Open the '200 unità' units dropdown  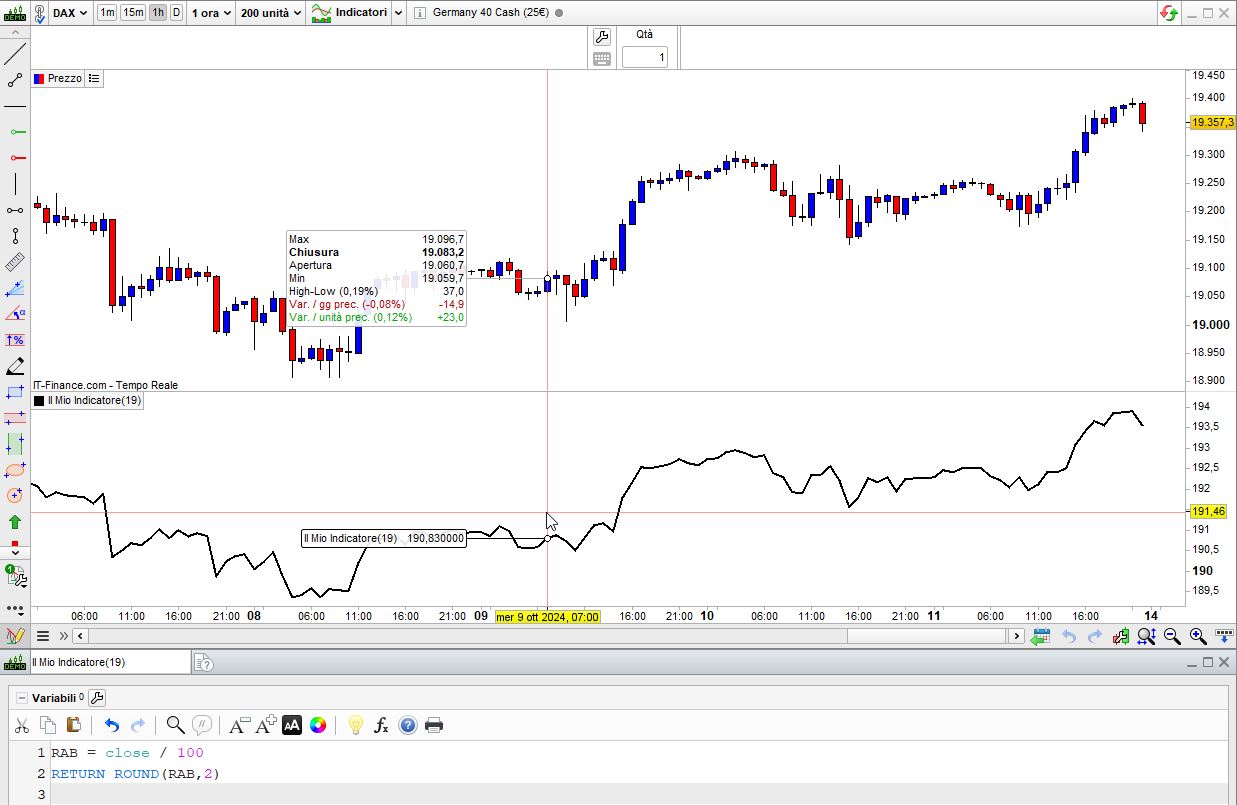(270, 13)
